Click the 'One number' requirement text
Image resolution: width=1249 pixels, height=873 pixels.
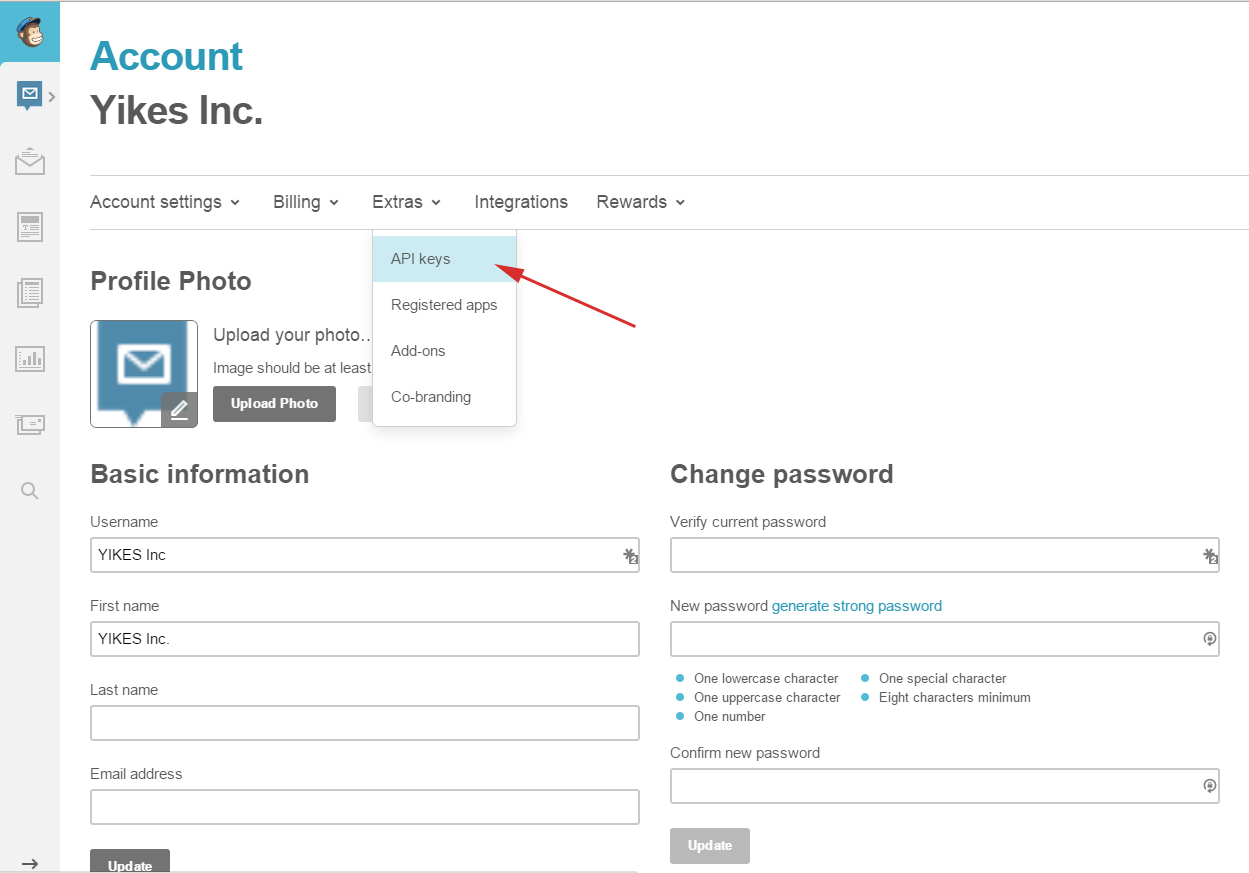(x=730, y=717)
